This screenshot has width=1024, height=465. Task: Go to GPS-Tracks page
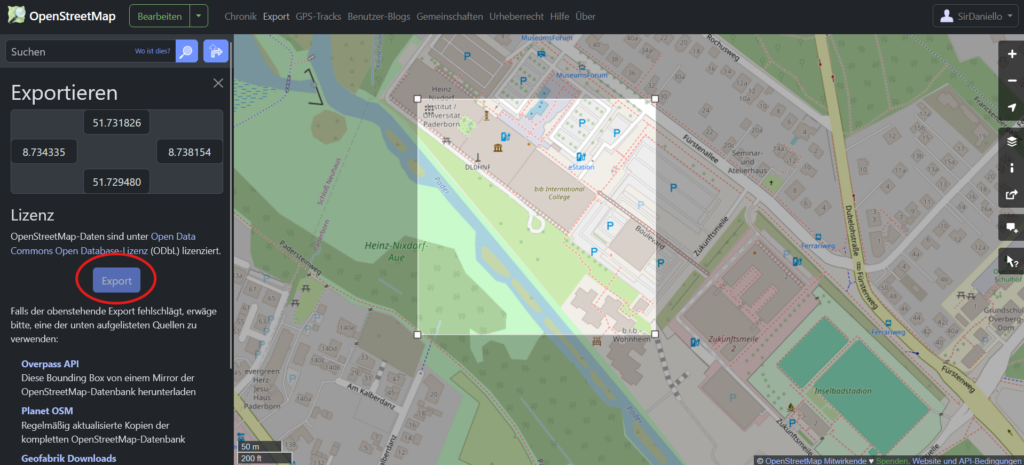coord(318,17)
